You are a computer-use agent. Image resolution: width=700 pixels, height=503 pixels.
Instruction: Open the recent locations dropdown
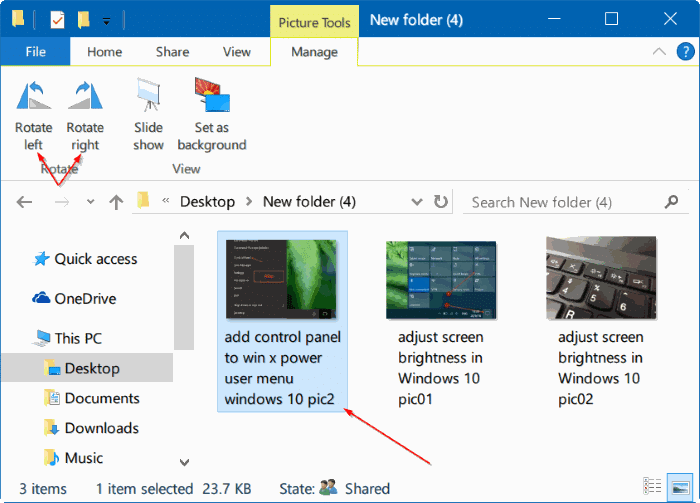point(91,202)
